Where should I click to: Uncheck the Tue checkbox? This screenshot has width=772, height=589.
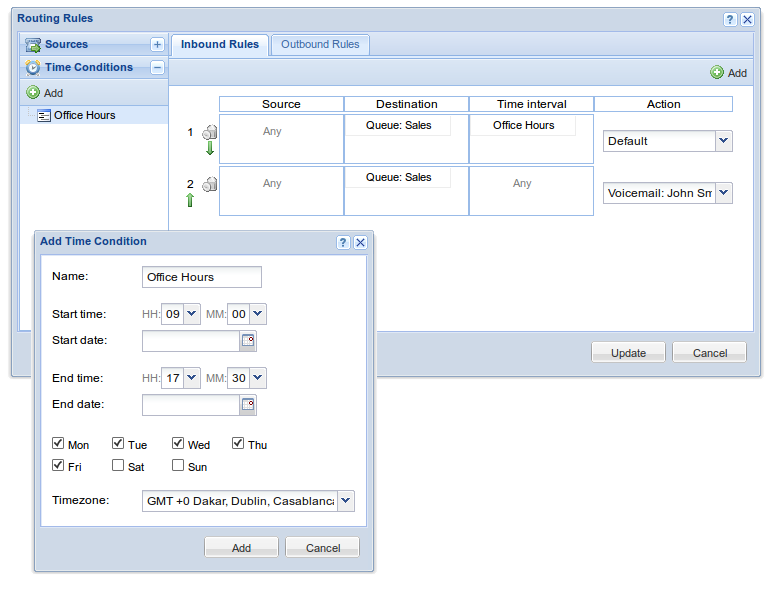coord(118,443)
